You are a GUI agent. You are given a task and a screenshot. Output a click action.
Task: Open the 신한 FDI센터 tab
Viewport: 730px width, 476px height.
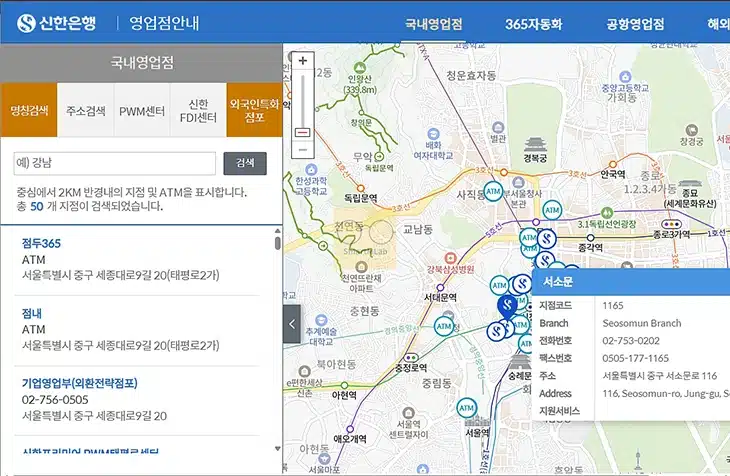tap(198, 110)
